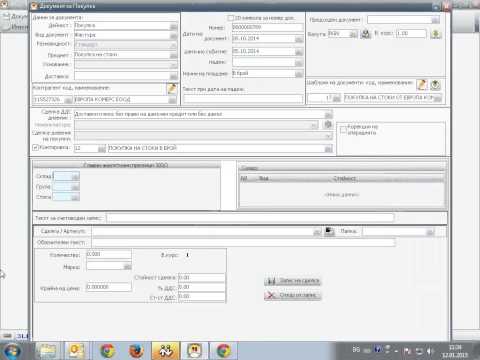Expand the Сделка / Артикул dropdown
This screenshot has height=360, width=480.
(x=317, y=231)
